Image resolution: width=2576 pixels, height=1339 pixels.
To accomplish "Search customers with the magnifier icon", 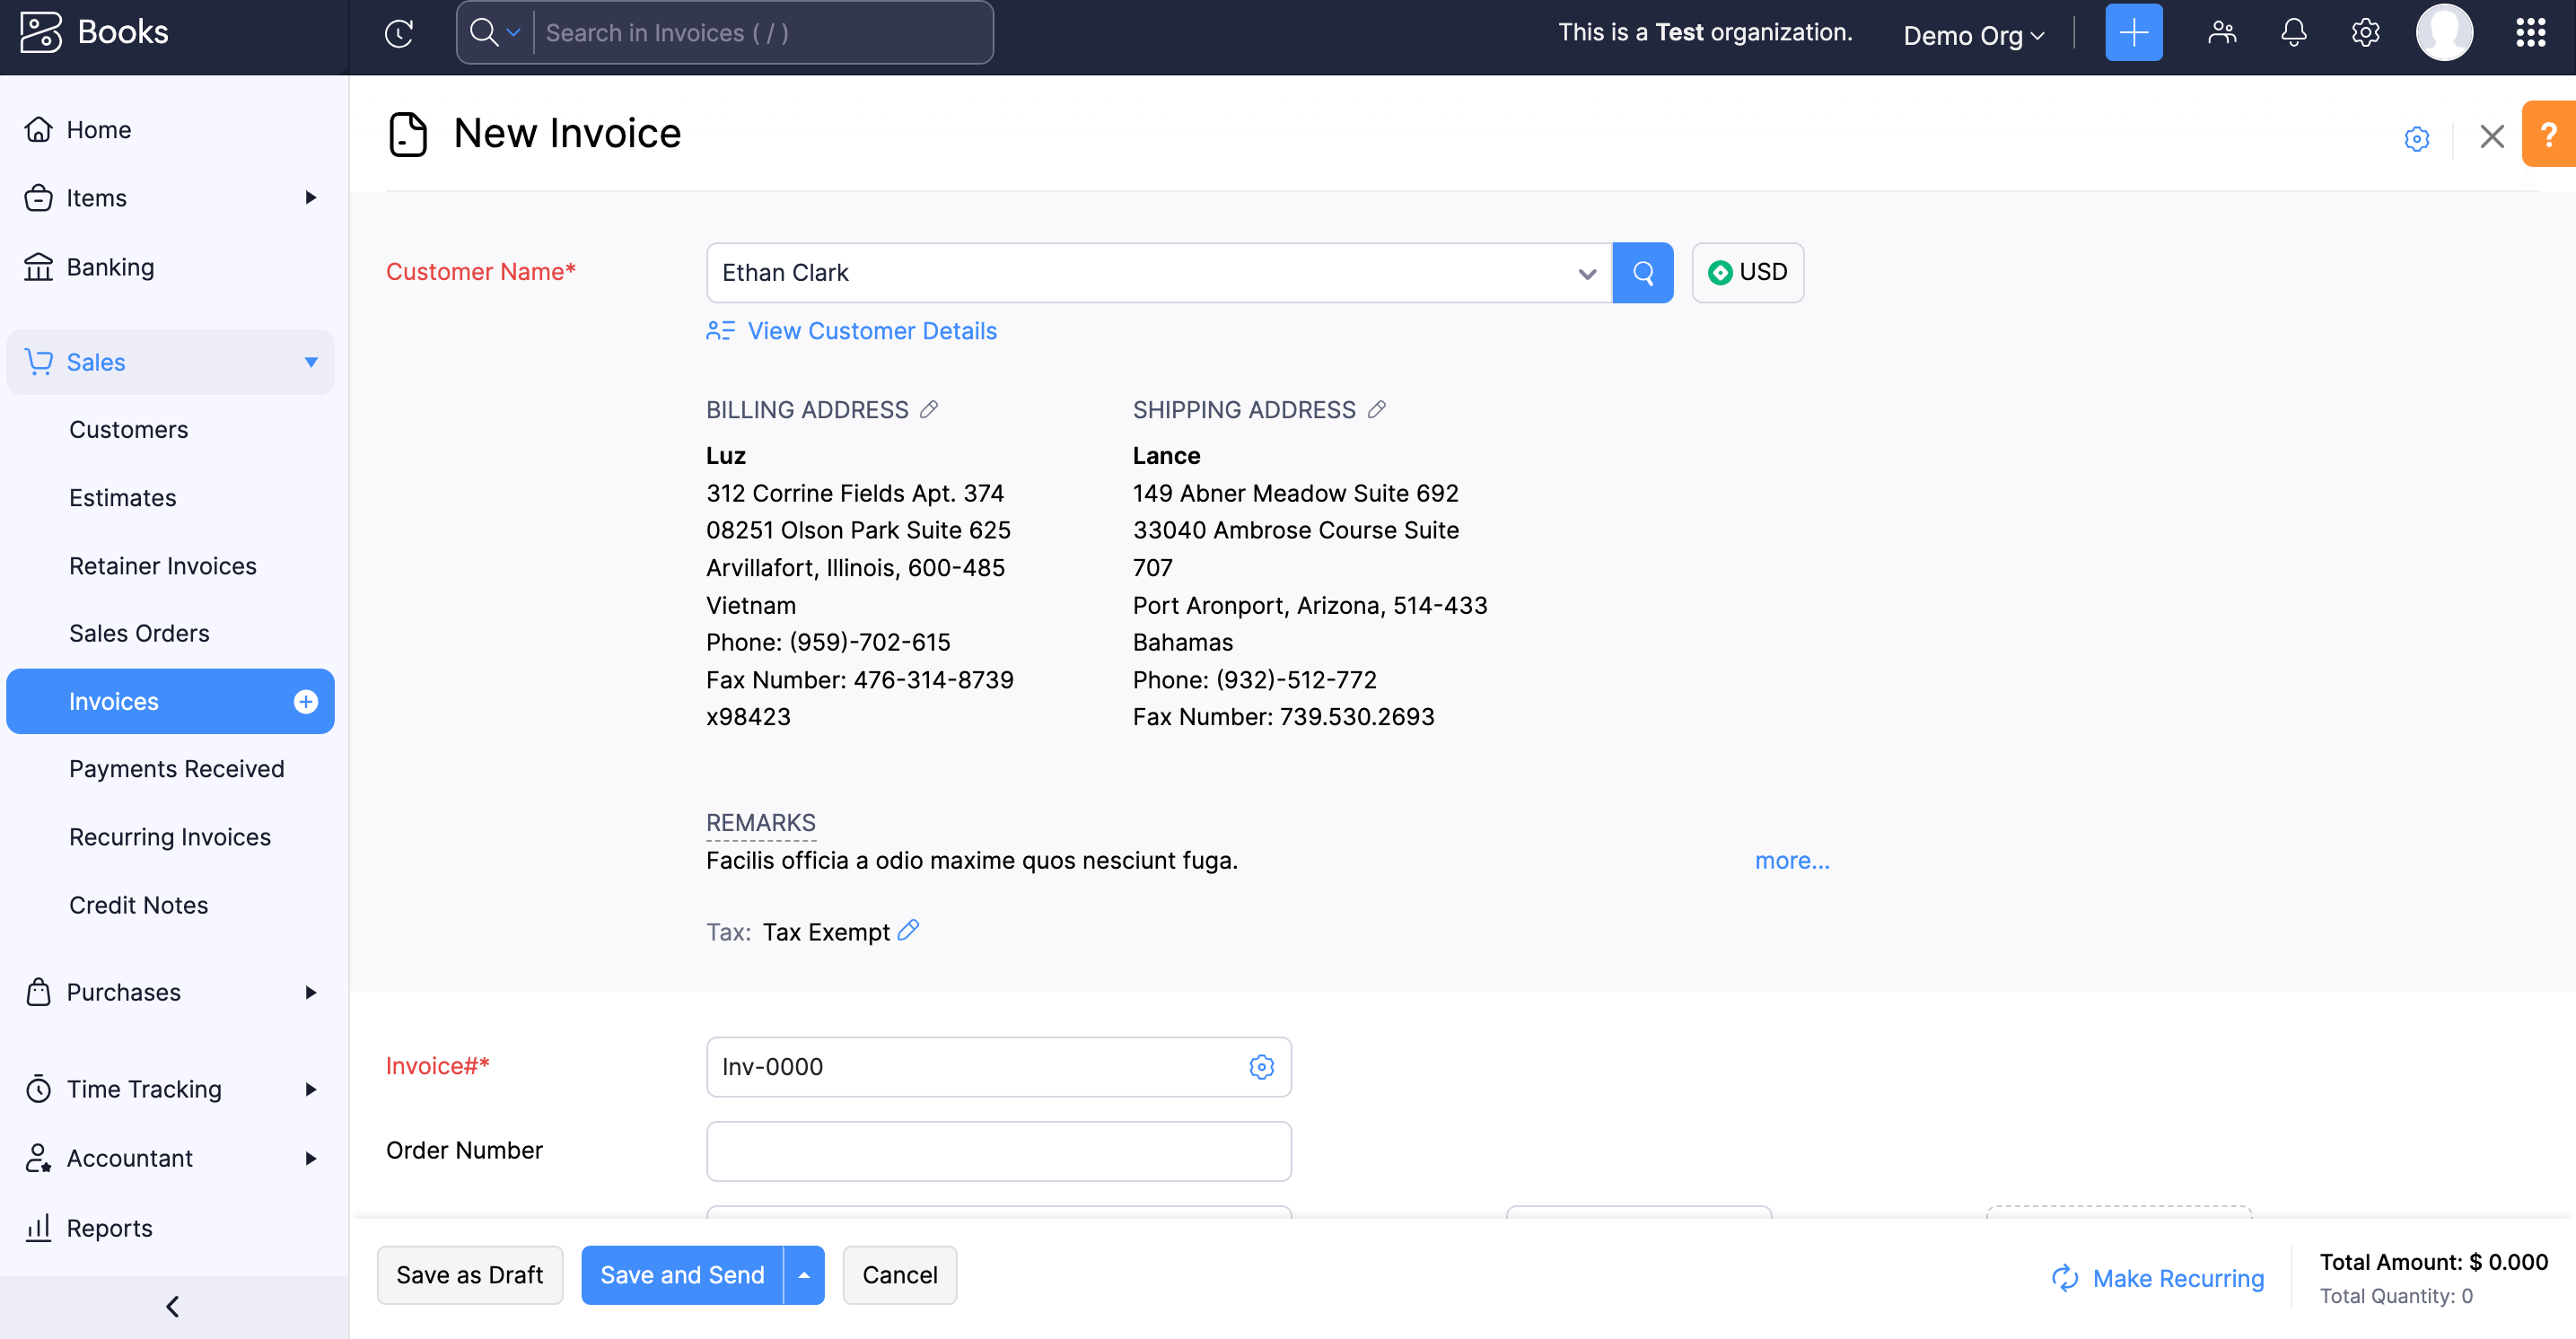I will pos(1642,272).
